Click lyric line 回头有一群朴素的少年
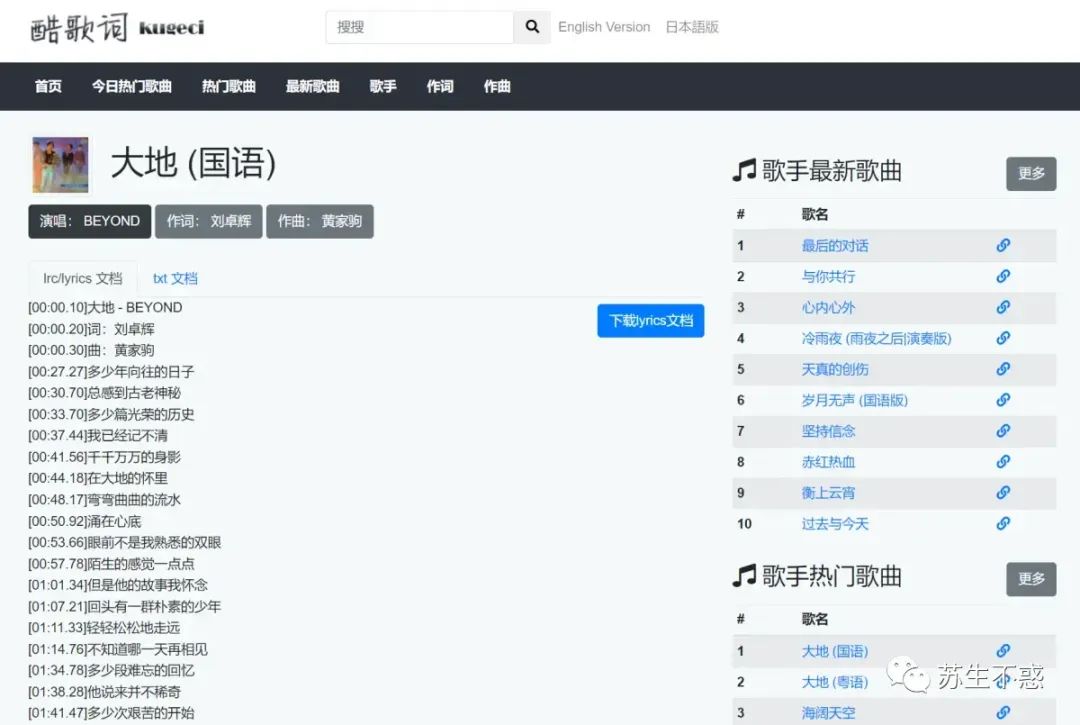Screen dimensions: 1080x725 point(125,607)
